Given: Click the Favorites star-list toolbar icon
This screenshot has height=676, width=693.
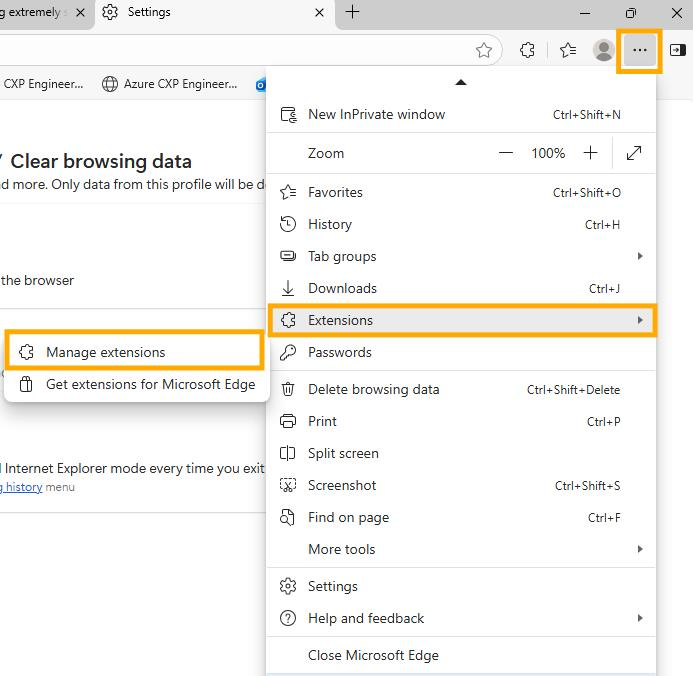Looking at the screenshot, I should [x=568, y=50].
